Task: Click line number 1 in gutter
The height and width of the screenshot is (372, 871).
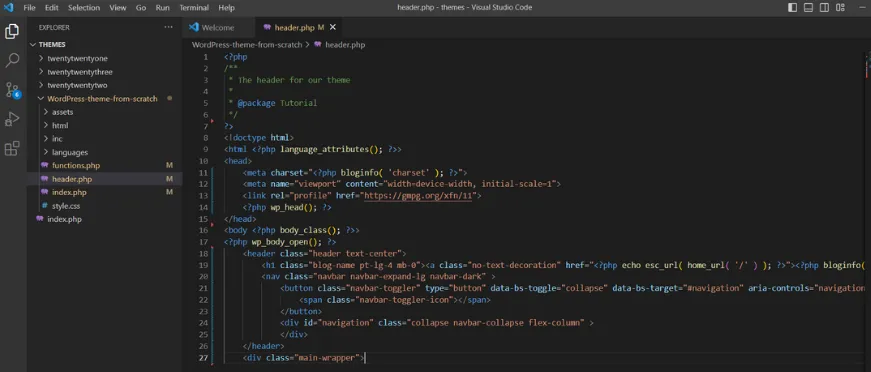Action: (x=206, y=57)
